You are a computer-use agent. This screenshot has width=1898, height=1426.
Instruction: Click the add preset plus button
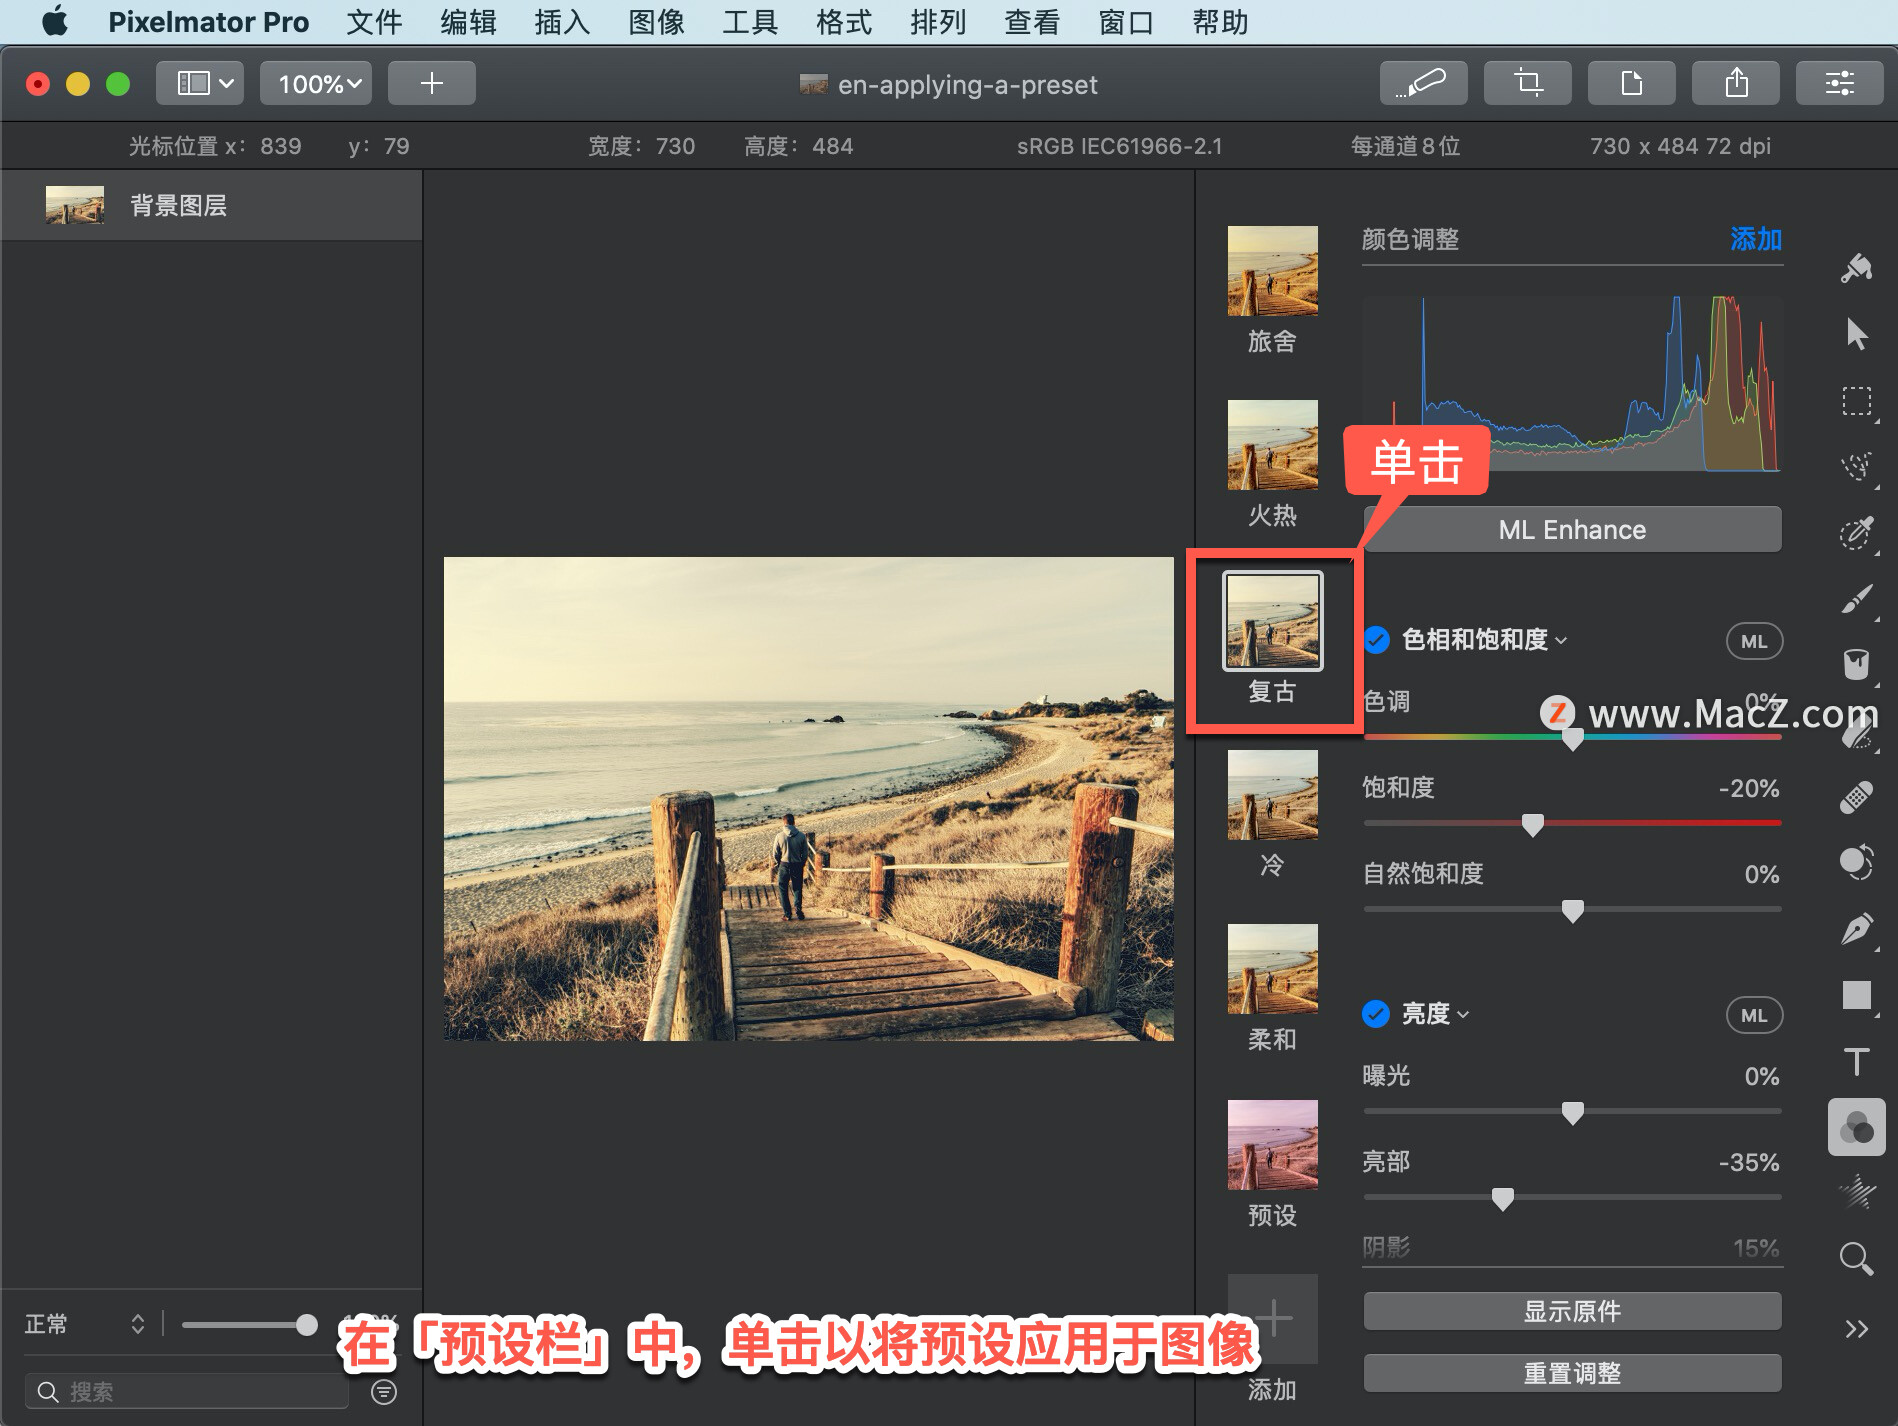pyautogui.click(x=1272, y=1318)
